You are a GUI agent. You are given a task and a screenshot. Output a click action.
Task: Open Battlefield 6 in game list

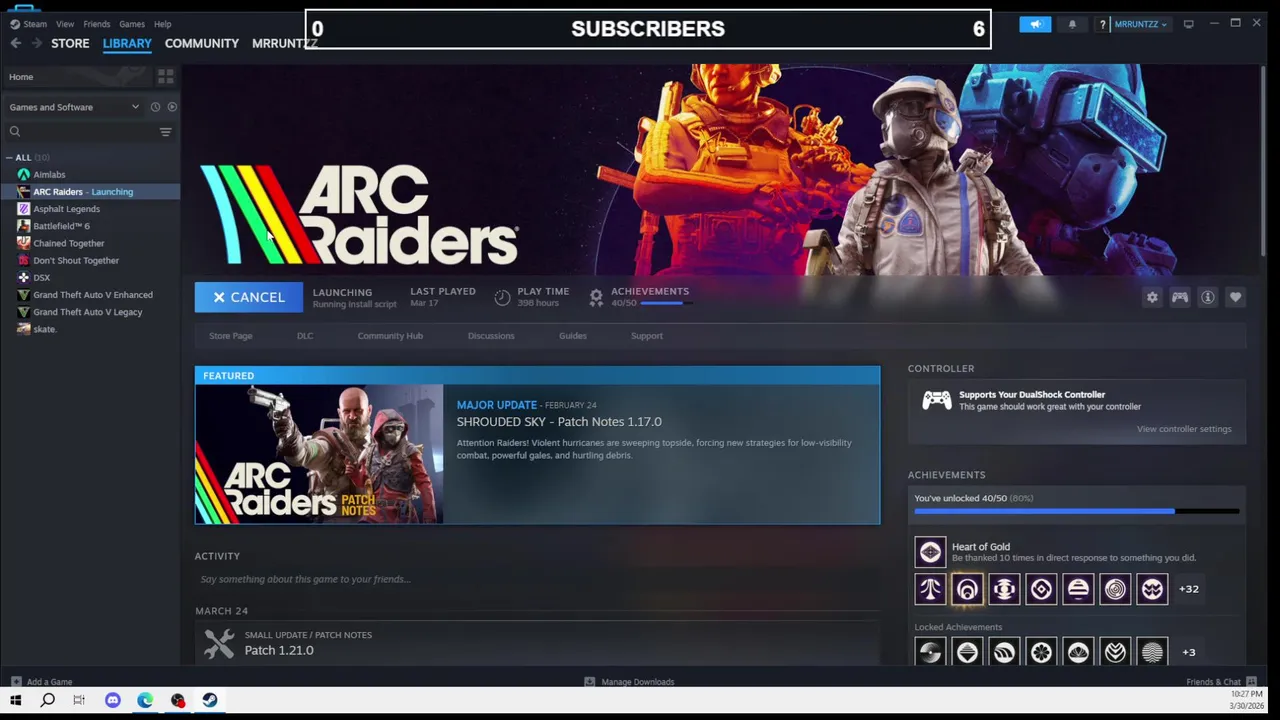[61, 226]
